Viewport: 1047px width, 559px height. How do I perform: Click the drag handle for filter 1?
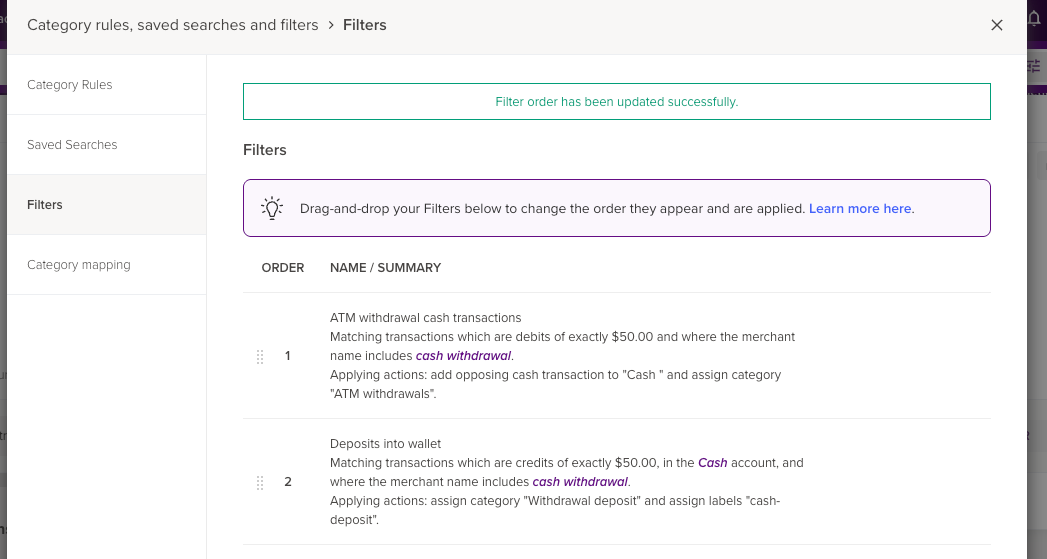coord(260,356)
